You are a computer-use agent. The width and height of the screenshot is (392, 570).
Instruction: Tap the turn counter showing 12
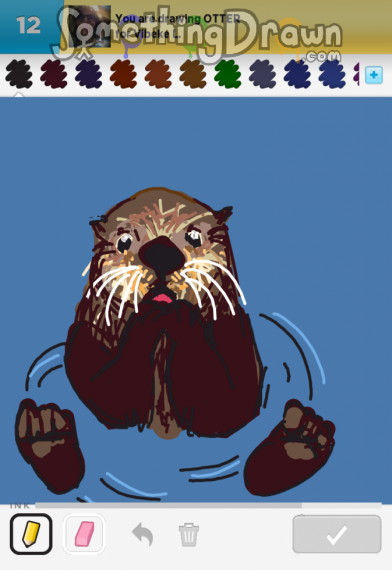[x=28, y=25]
